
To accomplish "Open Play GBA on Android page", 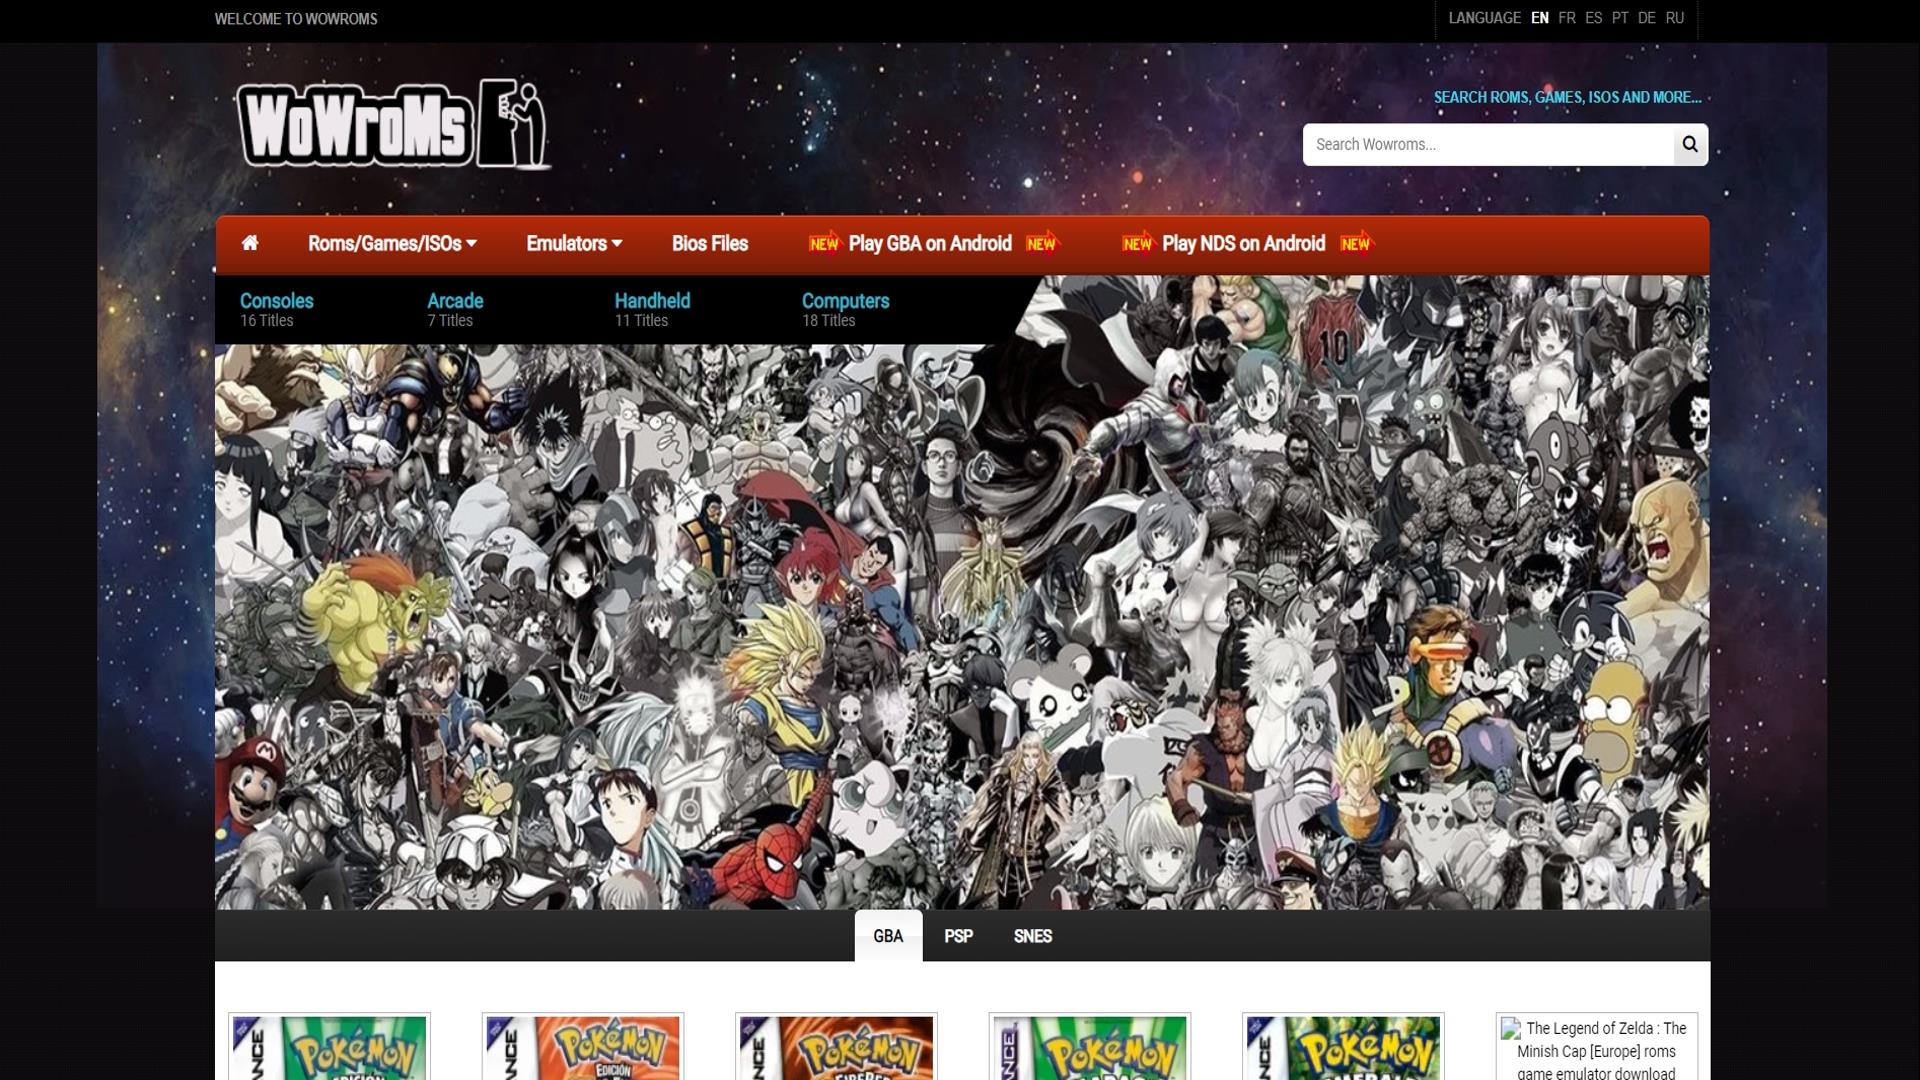I will click(x=930, y=243).
